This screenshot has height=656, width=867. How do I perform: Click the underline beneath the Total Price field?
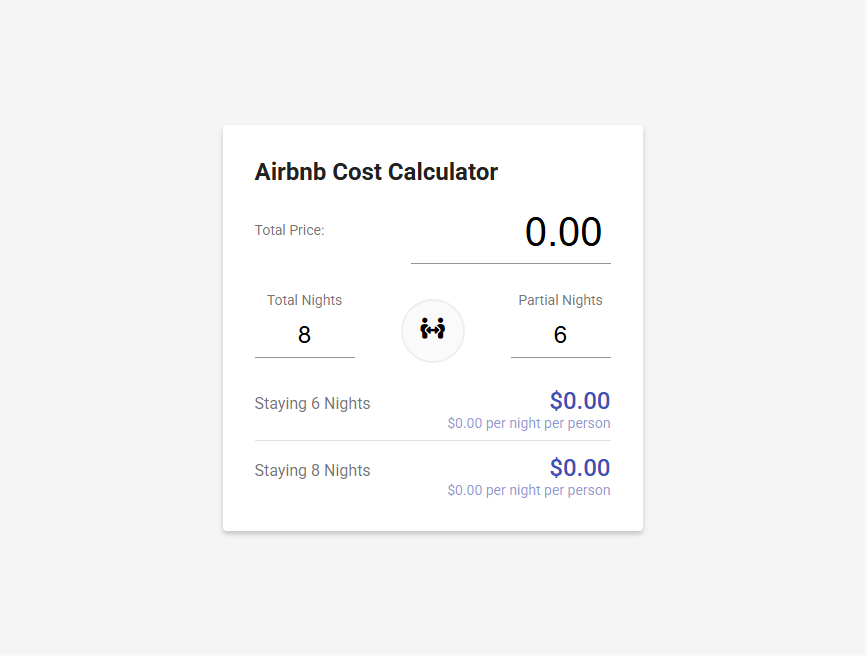511,264
